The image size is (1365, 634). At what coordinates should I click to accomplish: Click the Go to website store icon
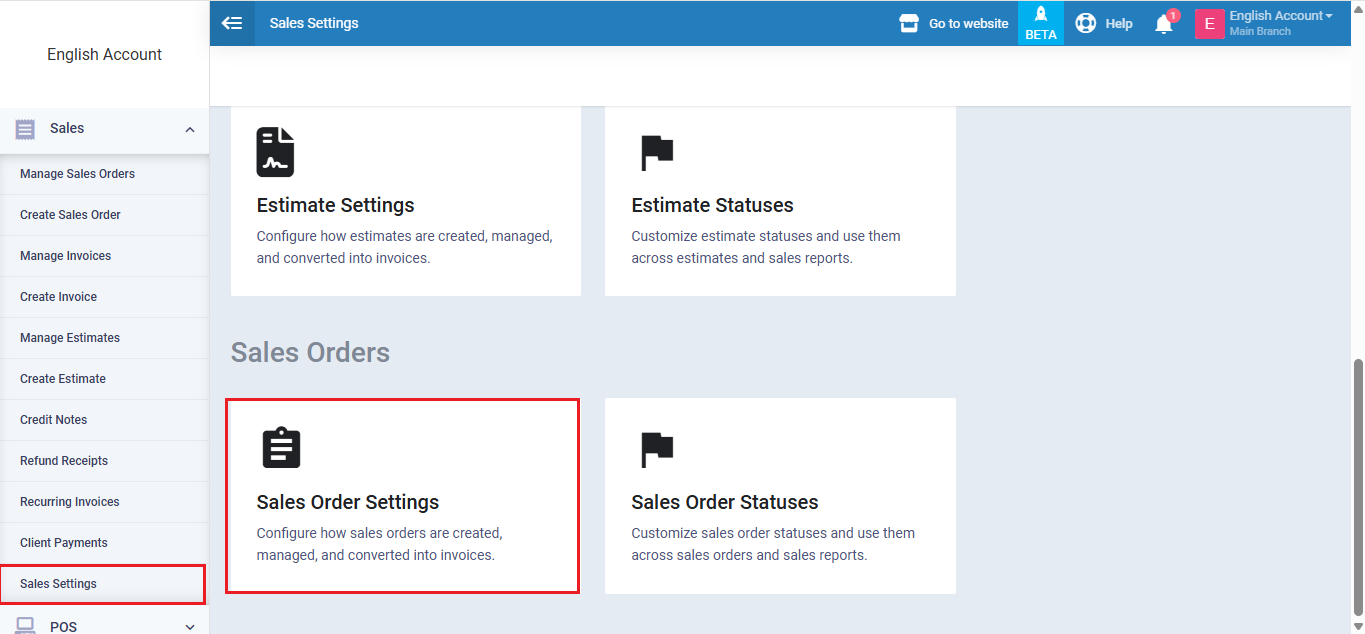tap(909, 23)
